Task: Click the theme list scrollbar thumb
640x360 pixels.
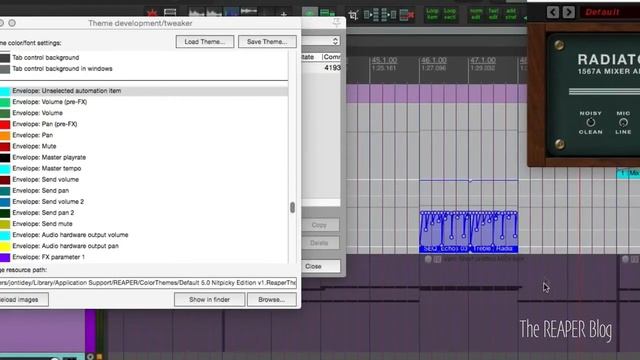Action: point(292,207)
